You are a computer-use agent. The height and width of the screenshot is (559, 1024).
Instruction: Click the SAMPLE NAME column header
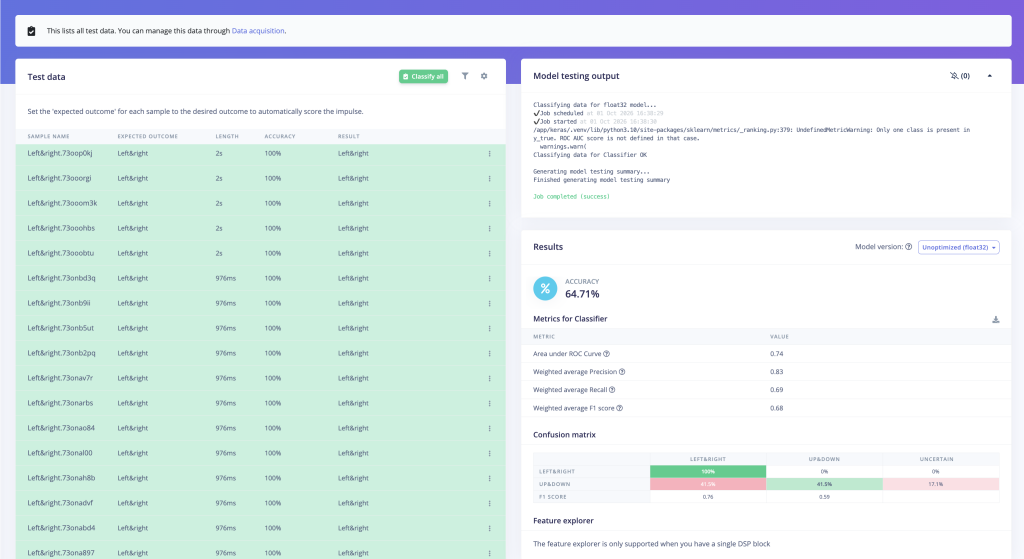48,136
